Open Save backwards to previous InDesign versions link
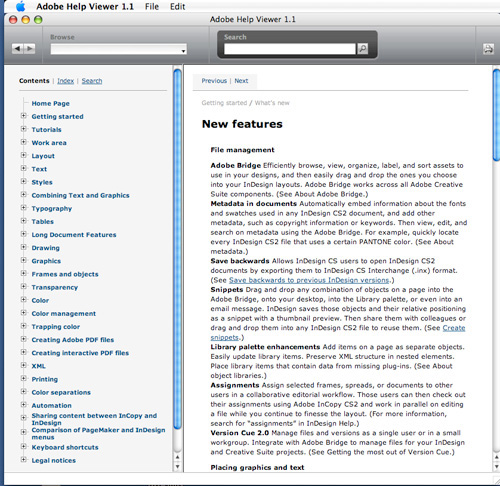This screenshot has width=500, height=486. point(309,280)
